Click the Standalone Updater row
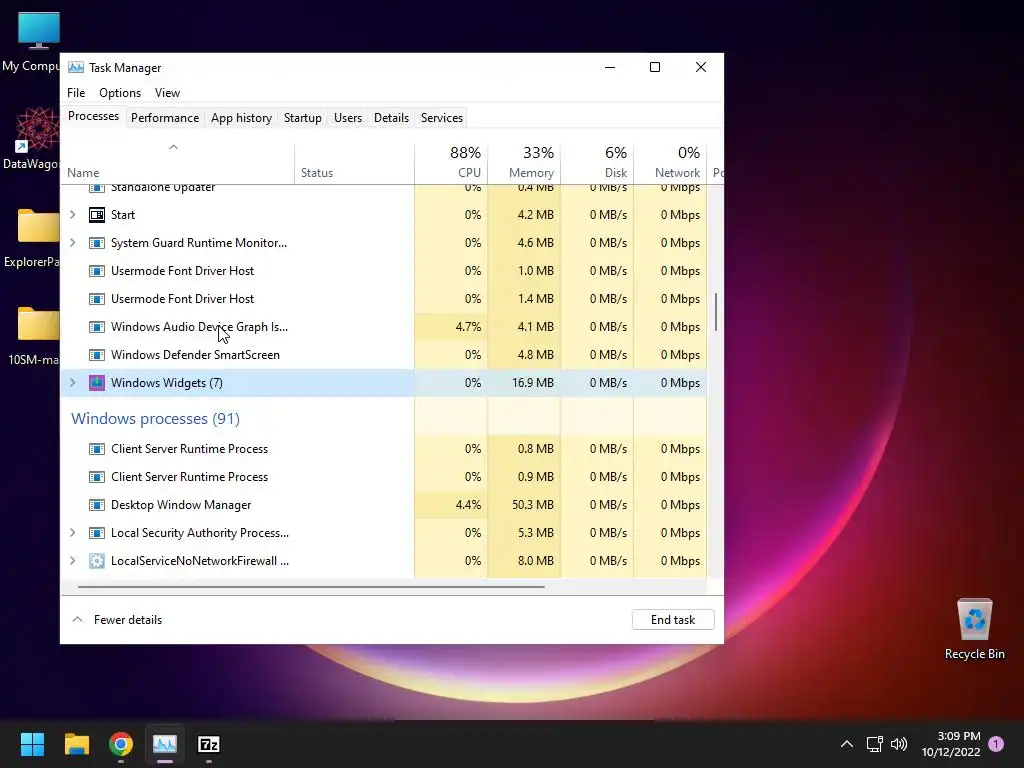1024x768 pixels. tap(384, 189)
